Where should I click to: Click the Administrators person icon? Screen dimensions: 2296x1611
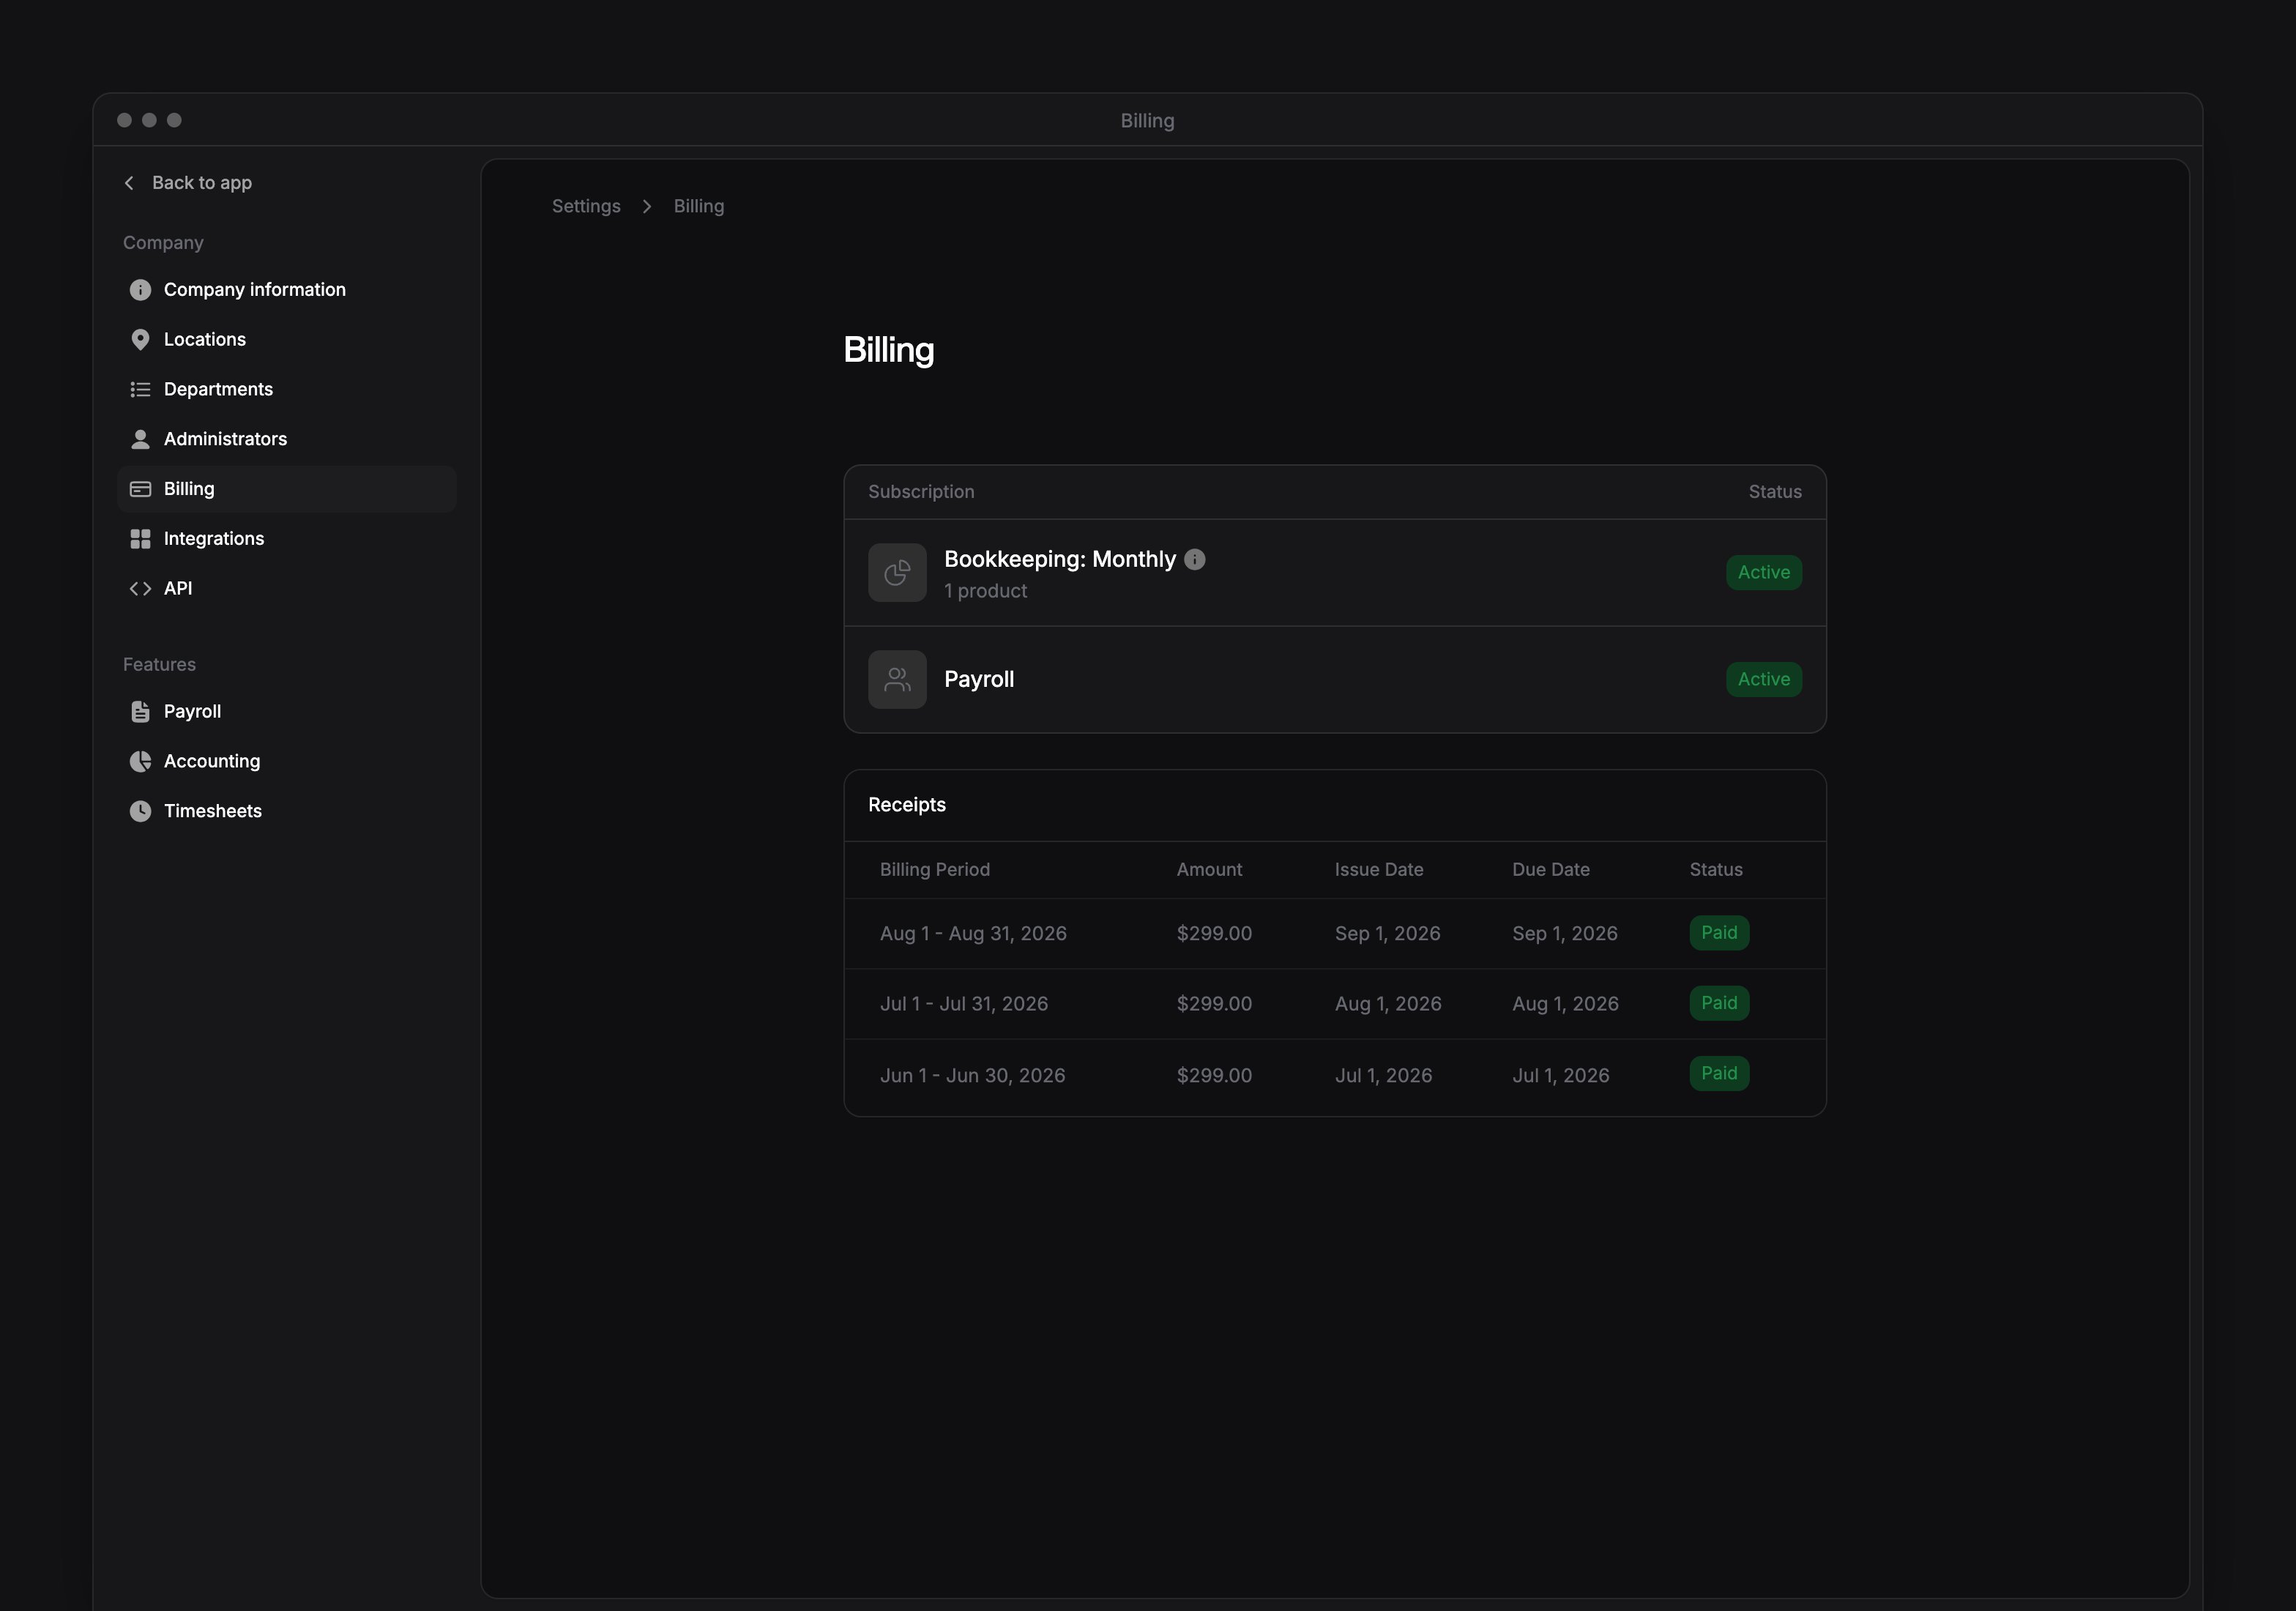point(140,439)
